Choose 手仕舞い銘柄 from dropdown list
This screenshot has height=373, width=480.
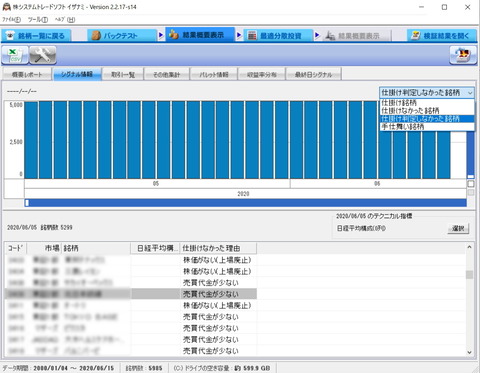pyautogui.click(x=427, y=127)
